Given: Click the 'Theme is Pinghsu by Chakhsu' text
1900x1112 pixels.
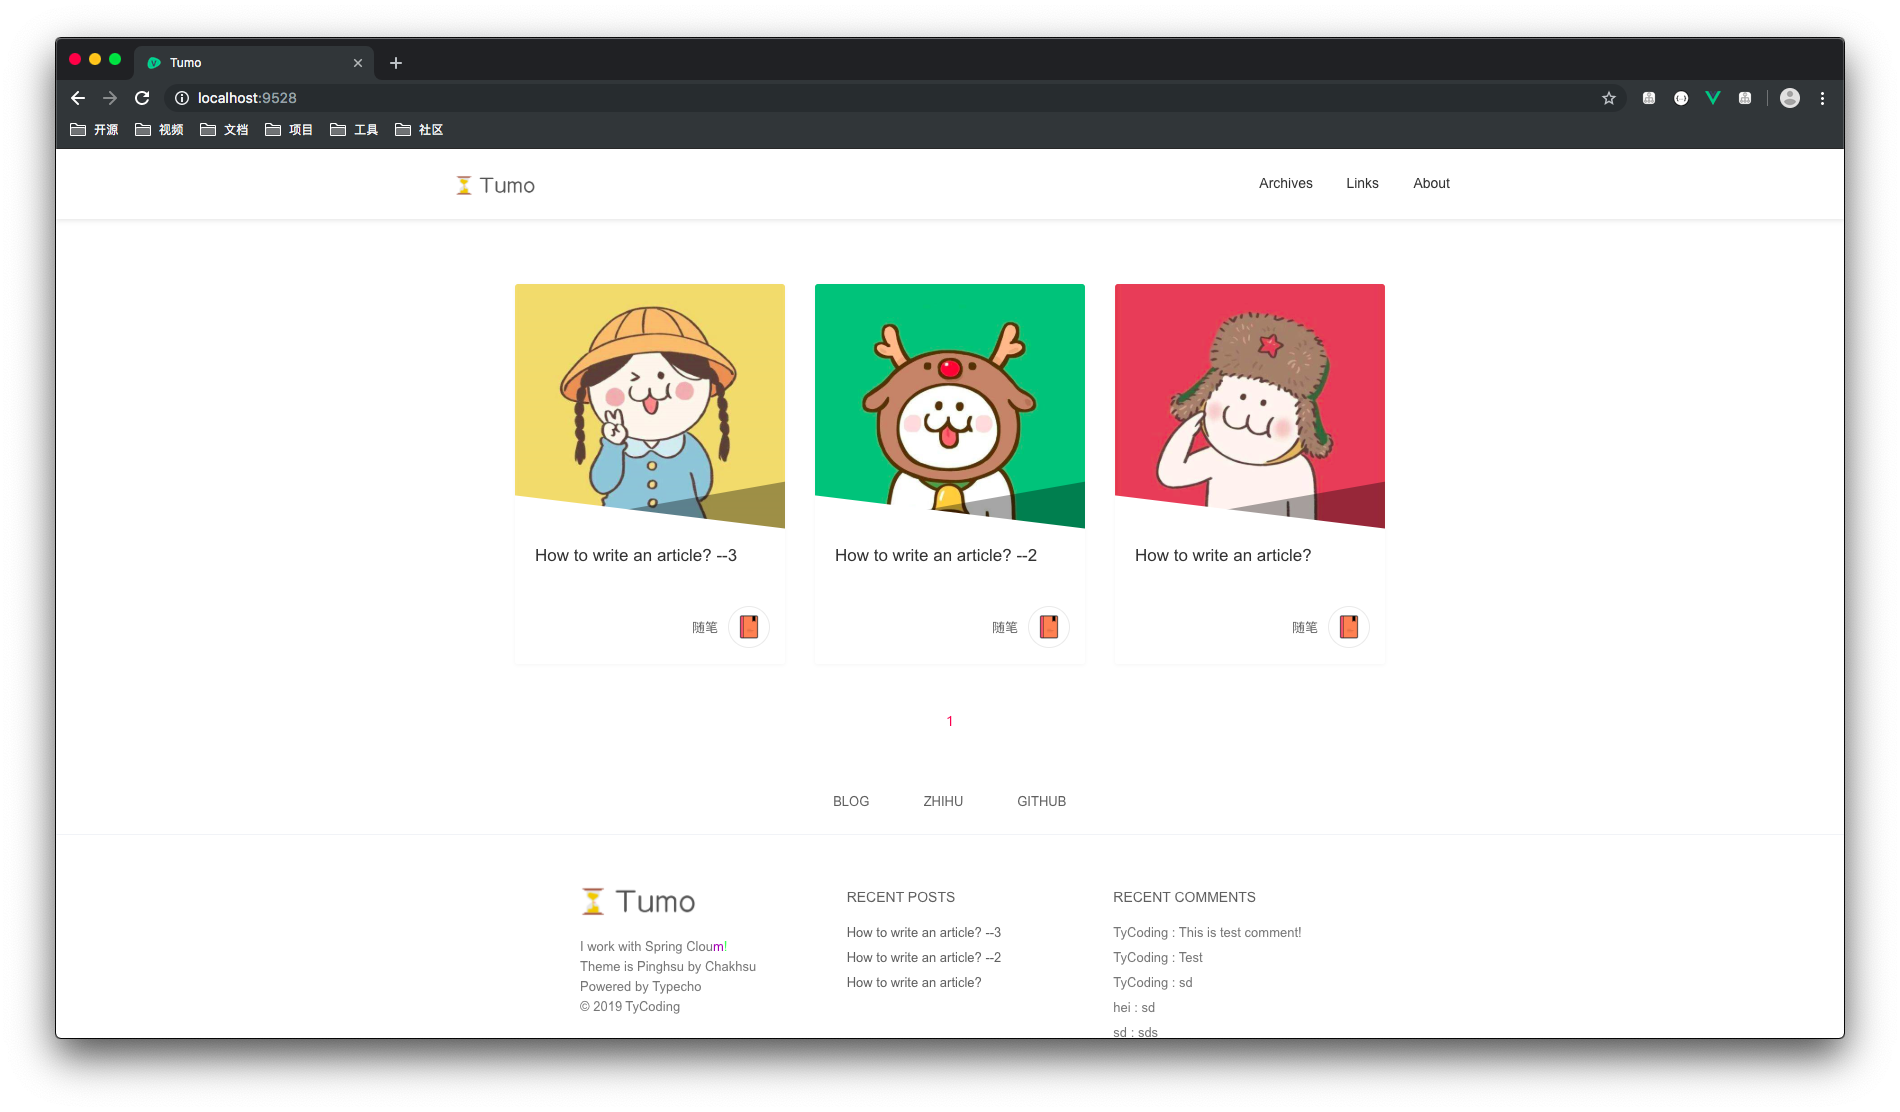Looking at the screenshot, I should (x=668, y=966).
